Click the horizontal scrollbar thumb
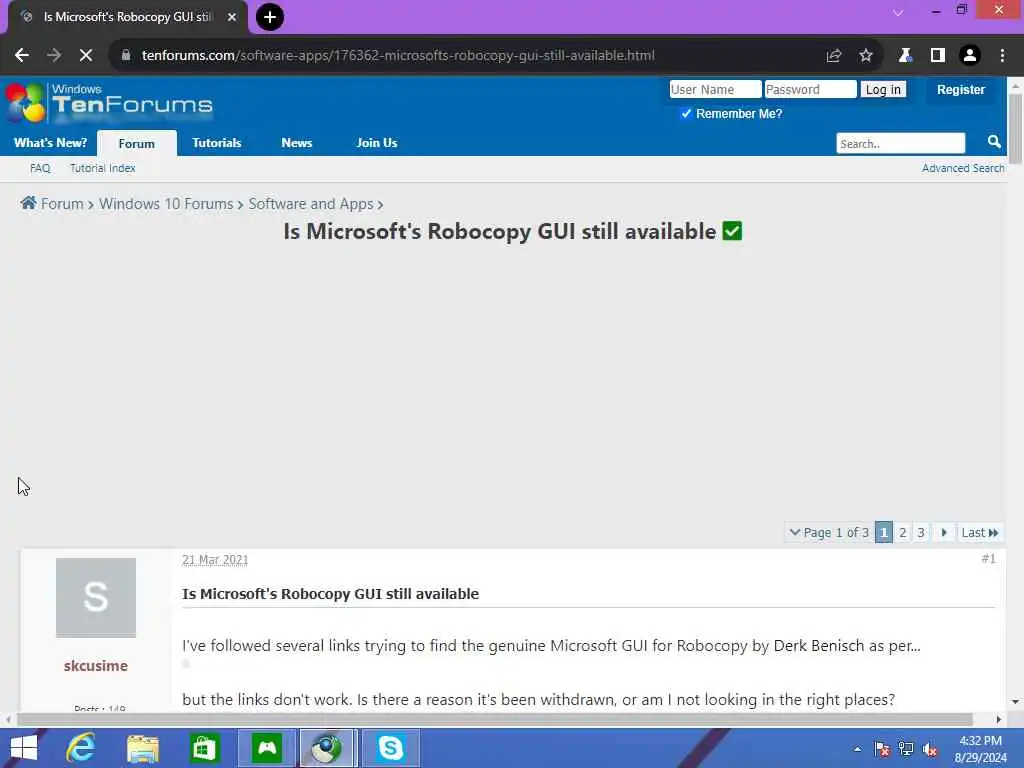The height and width of the screenshot is (768, 1024). [x=494, y=719]
